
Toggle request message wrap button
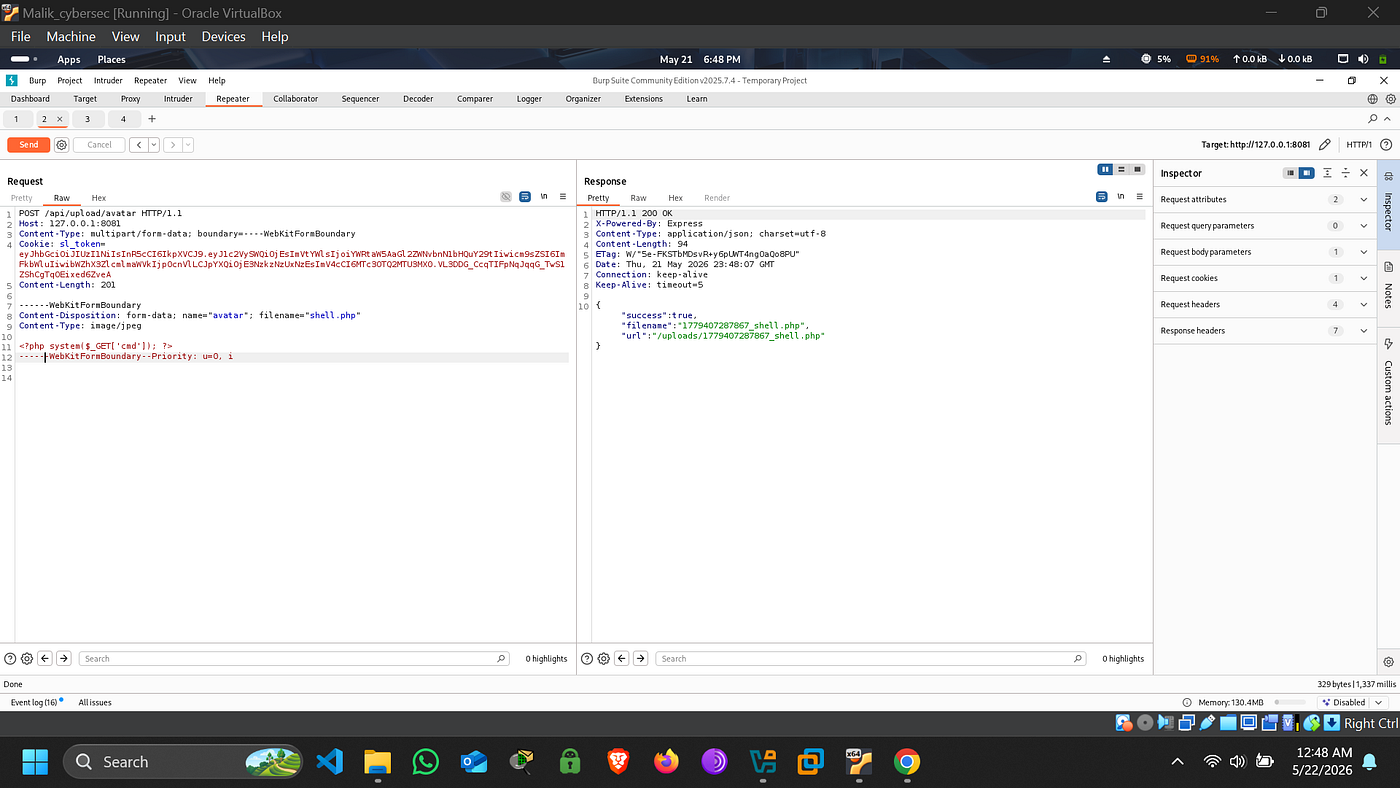(x=525, y=197)
